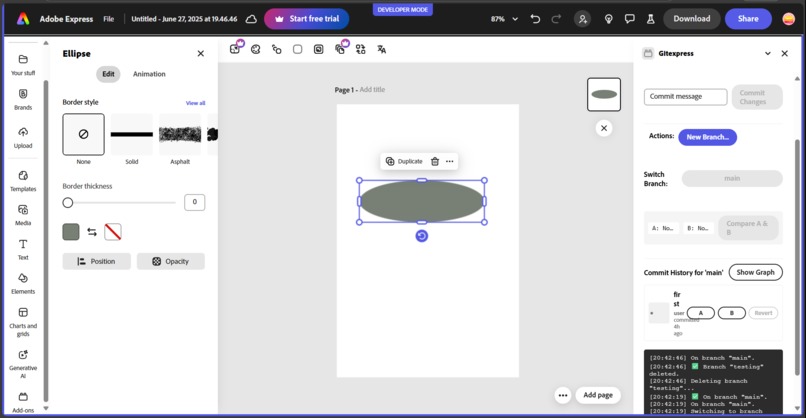Open the Switch Branch main dropdown
The image size is (806, 418).
pos(732,178)
